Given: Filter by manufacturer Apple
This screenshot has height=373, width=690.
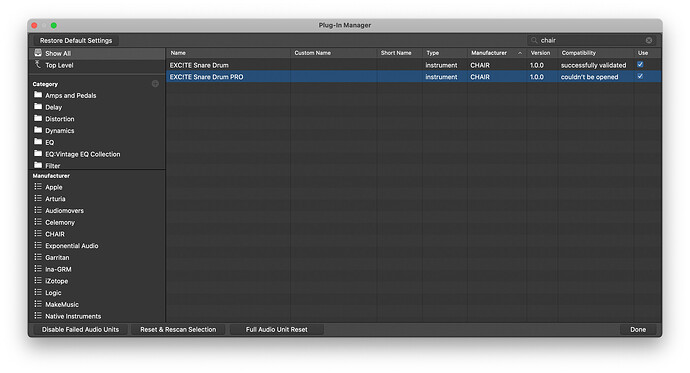Looking at the screenshot, I should 97,187.
